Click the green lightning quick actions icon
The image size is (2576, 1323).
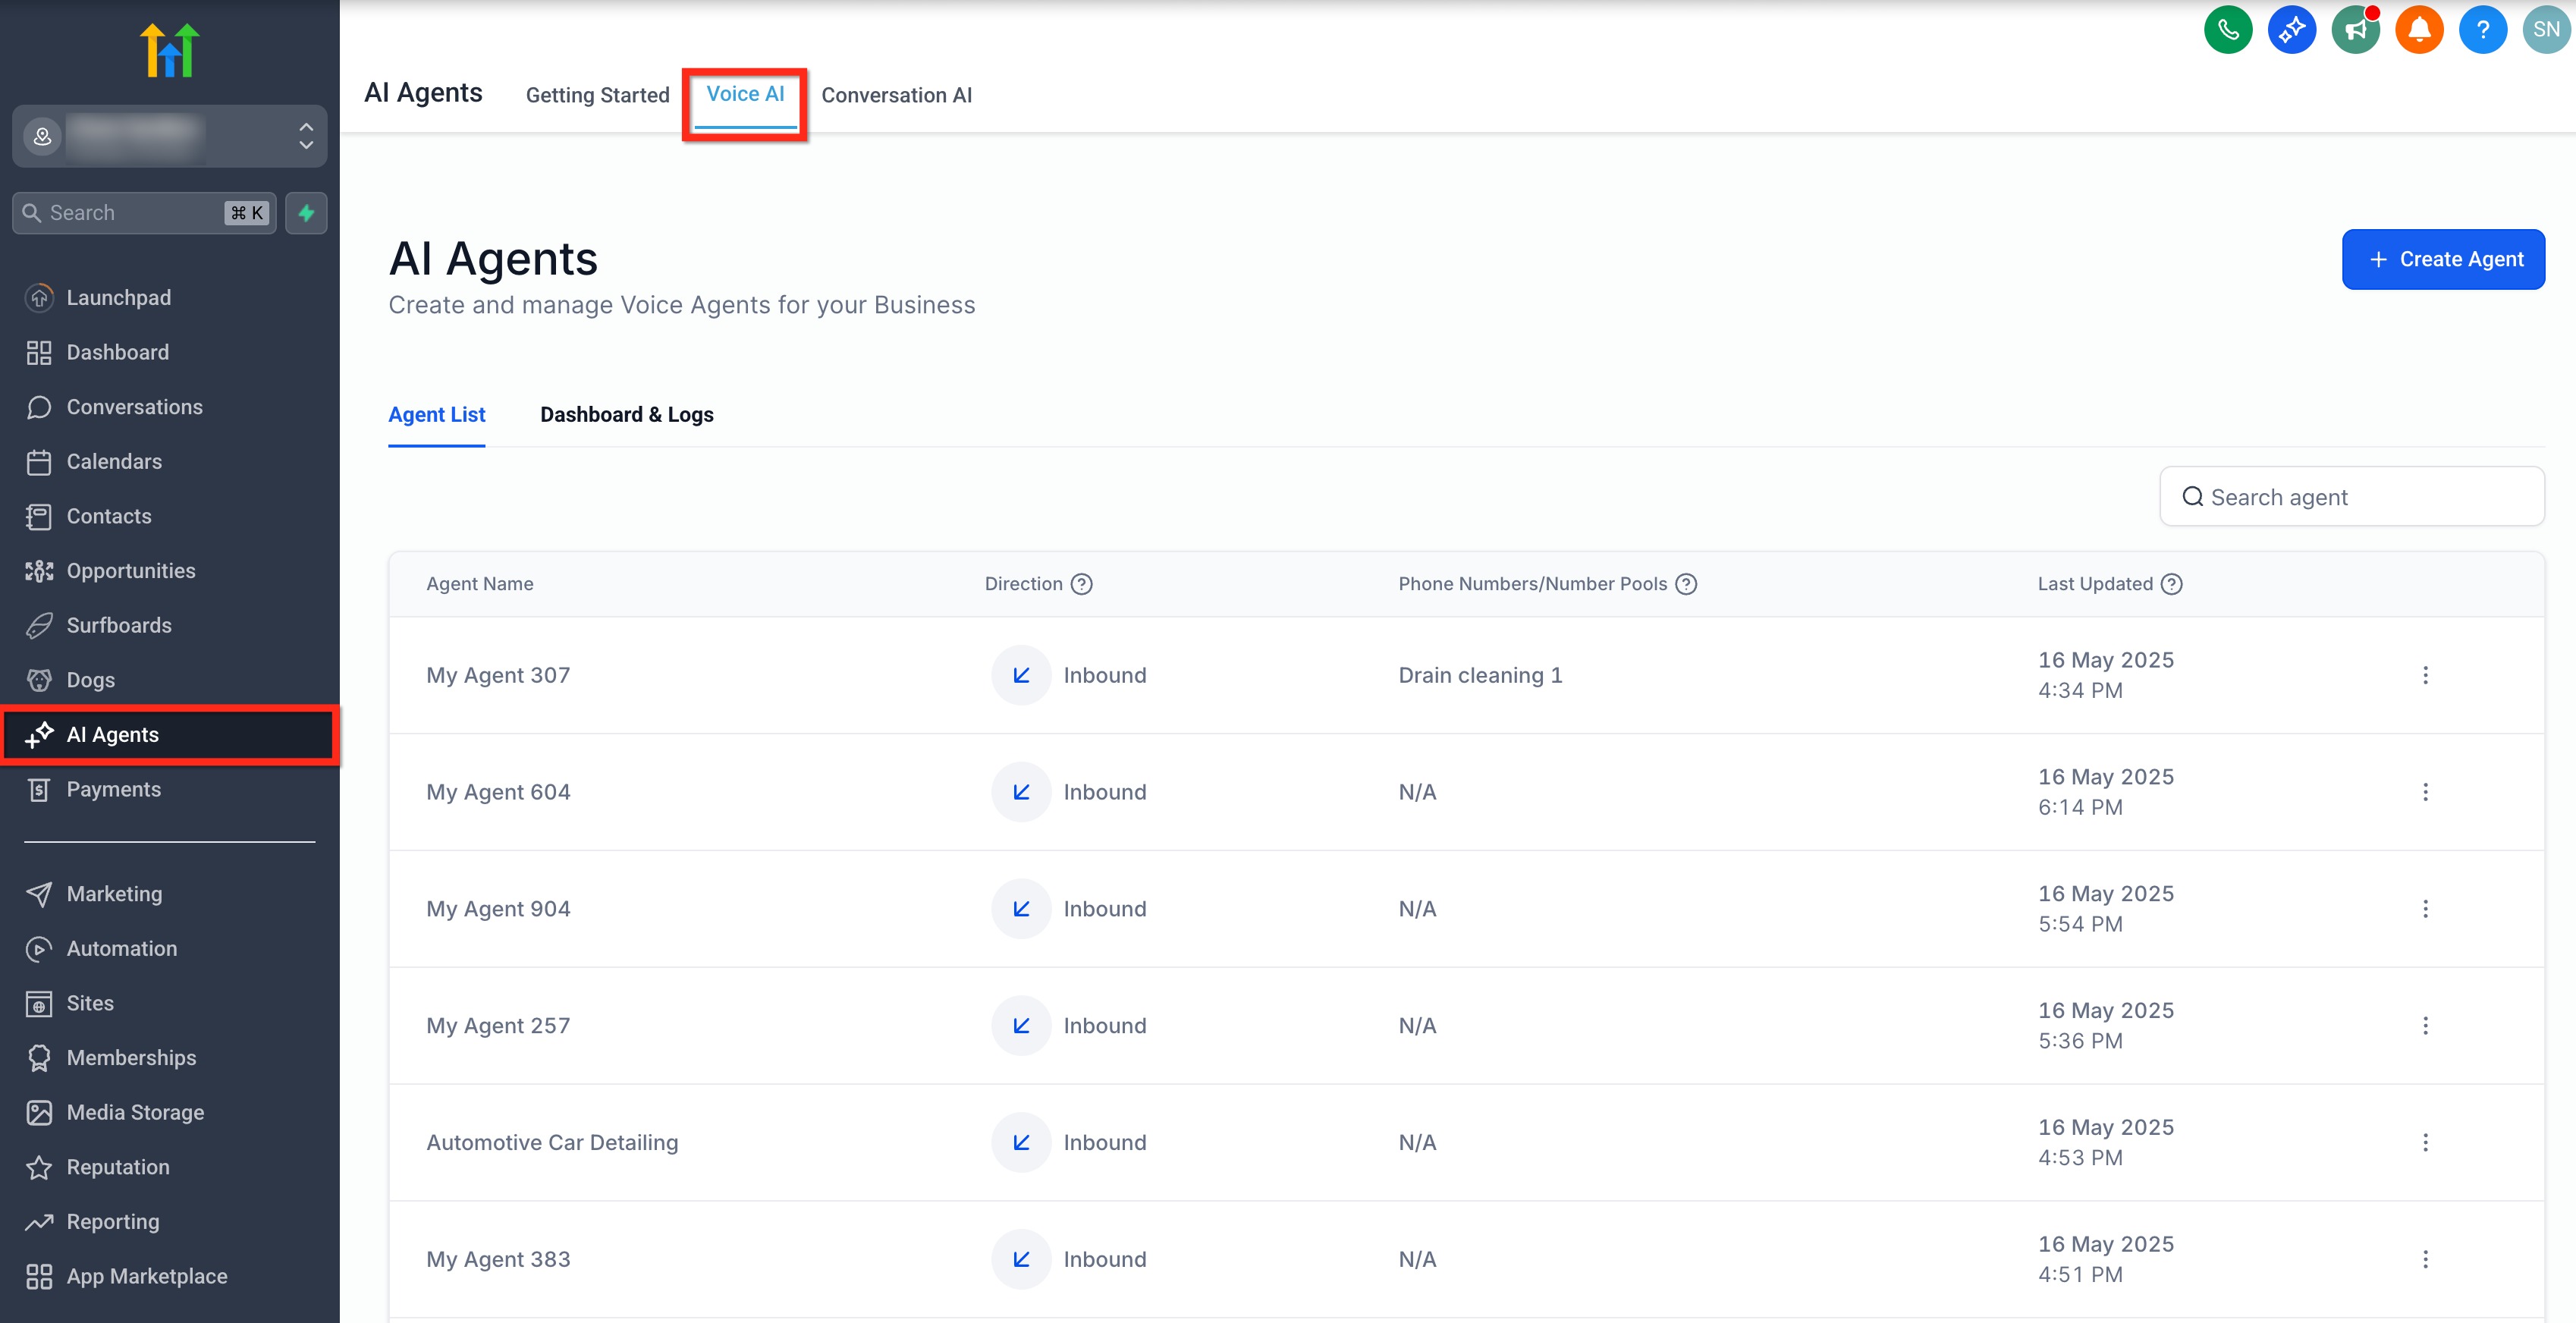point(306,213)
